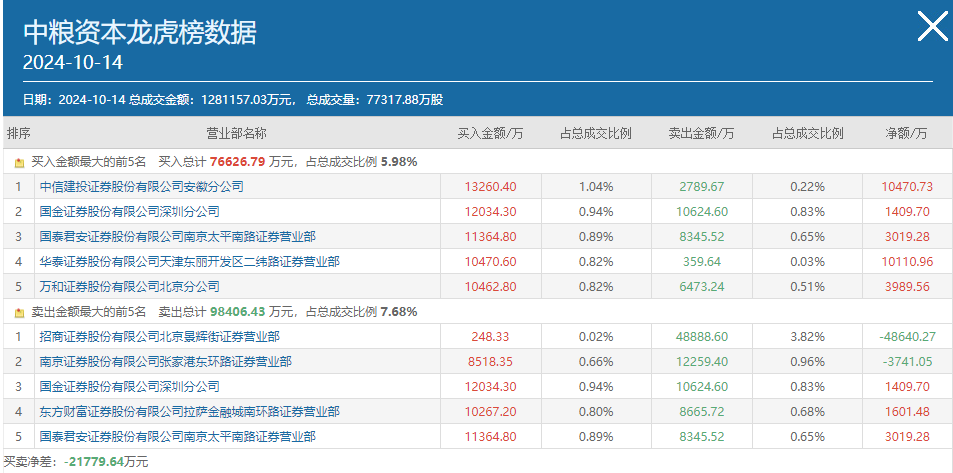
Task: Click buy amount 248.33
Action: coord(490,336)
